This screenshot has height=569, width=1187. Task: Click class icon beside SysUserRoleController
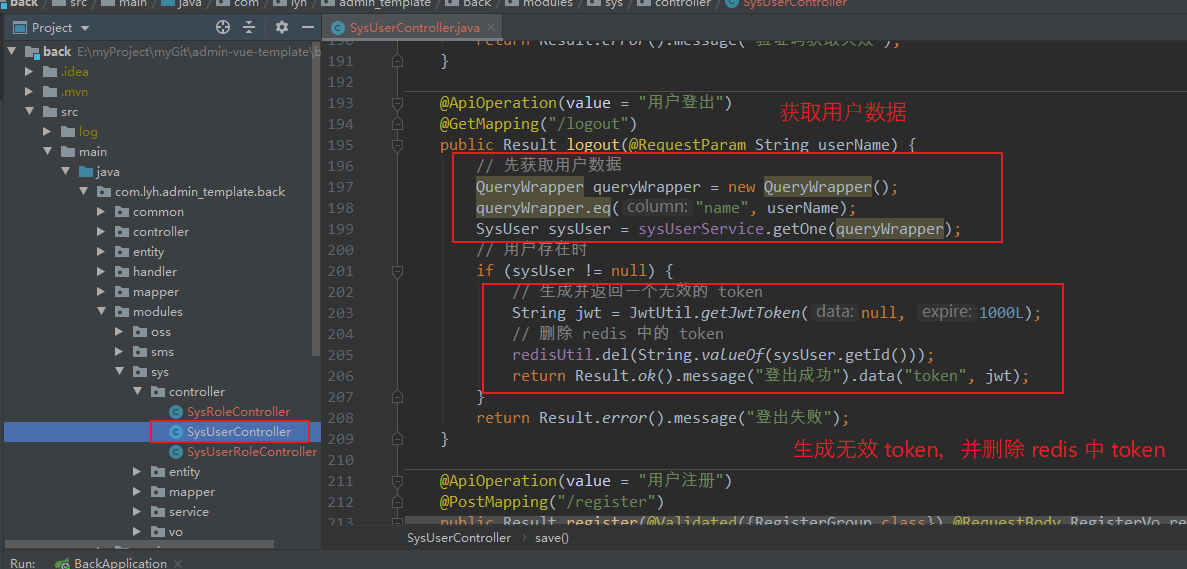point(176,452)
